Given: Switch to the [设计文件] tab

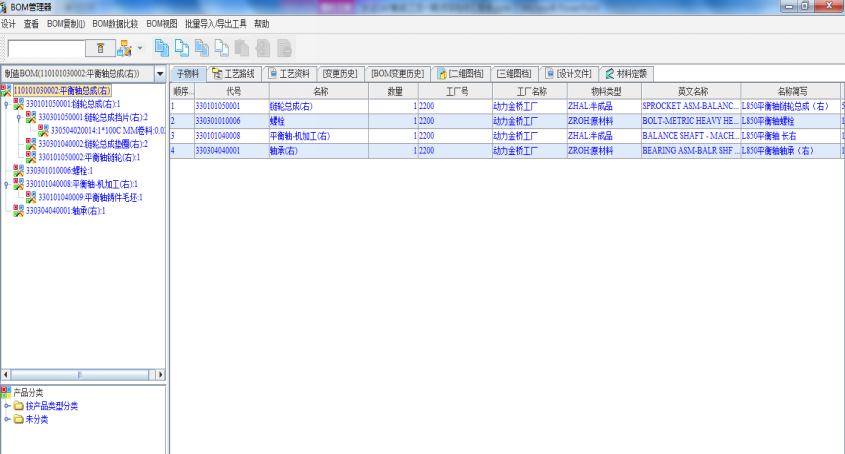Looking at the screenshot, I should 569,74.
